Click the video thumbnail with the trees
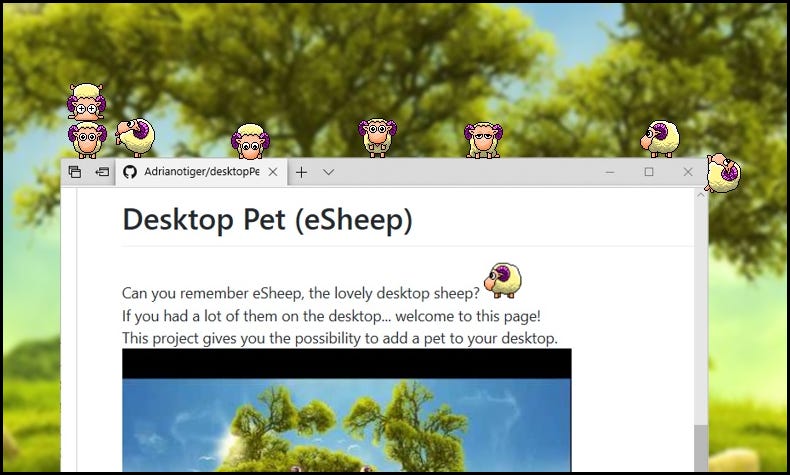This screenshot has width=790, height=475. click(x=347, y=410)
